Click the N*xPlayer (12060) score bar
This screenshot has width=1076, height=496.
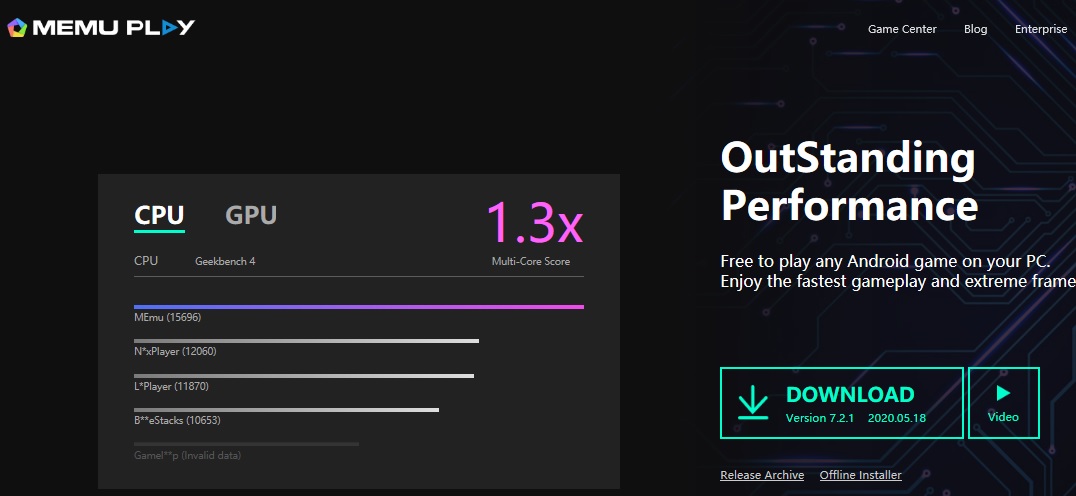coord(306,341)
